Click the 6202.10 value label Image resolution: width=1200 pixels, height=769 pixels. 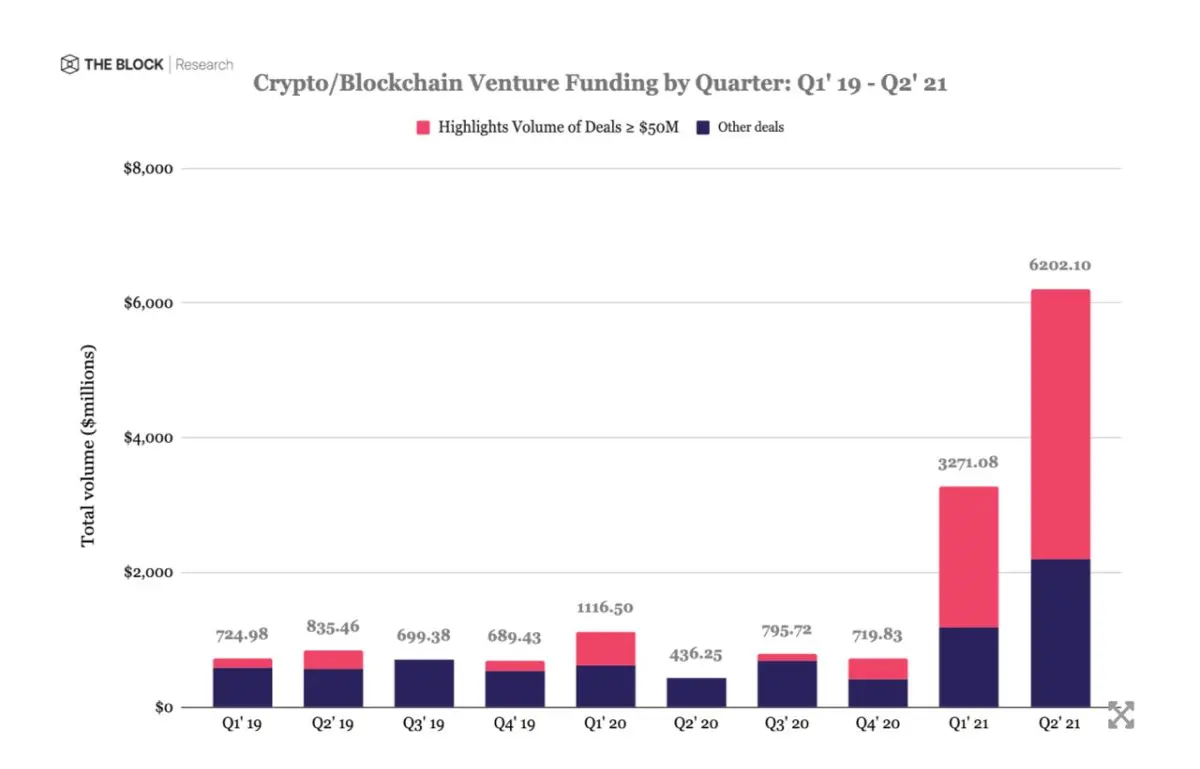(1060, 266)
